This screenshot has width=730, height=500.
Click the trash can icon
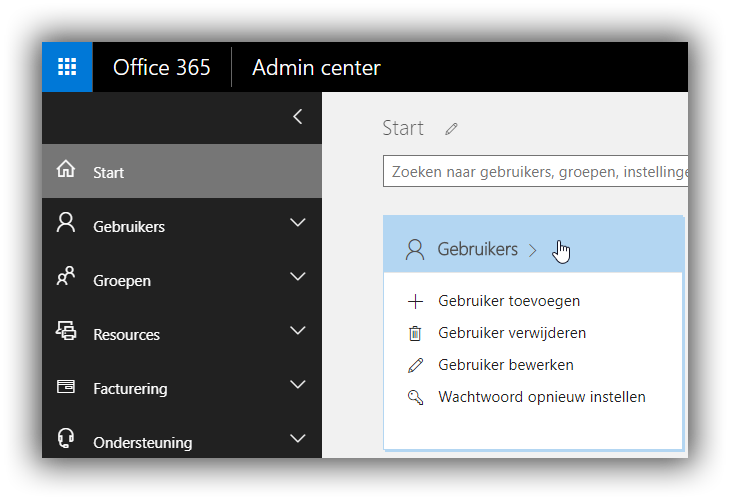(x=415, y=333)
